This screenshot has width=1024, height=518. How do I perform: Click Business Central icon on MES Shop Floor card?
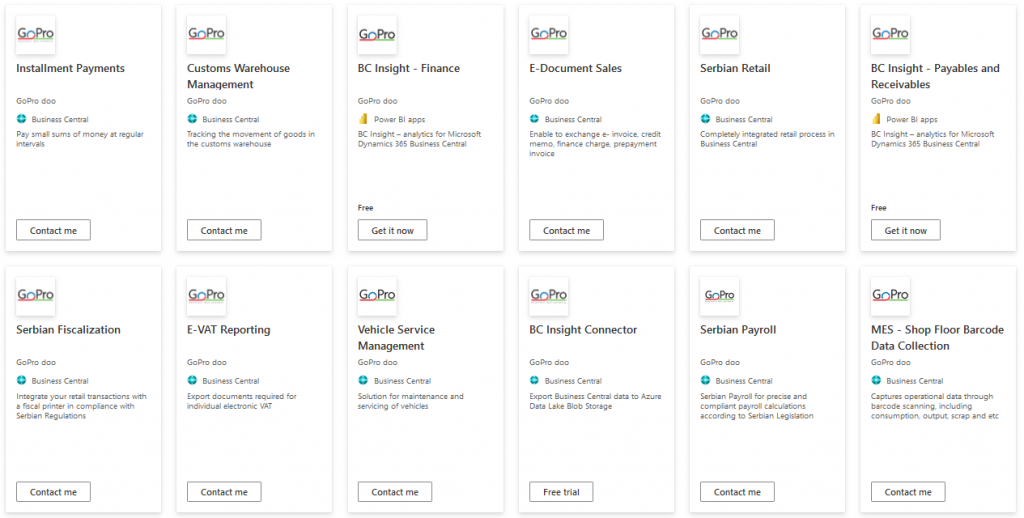876,381
